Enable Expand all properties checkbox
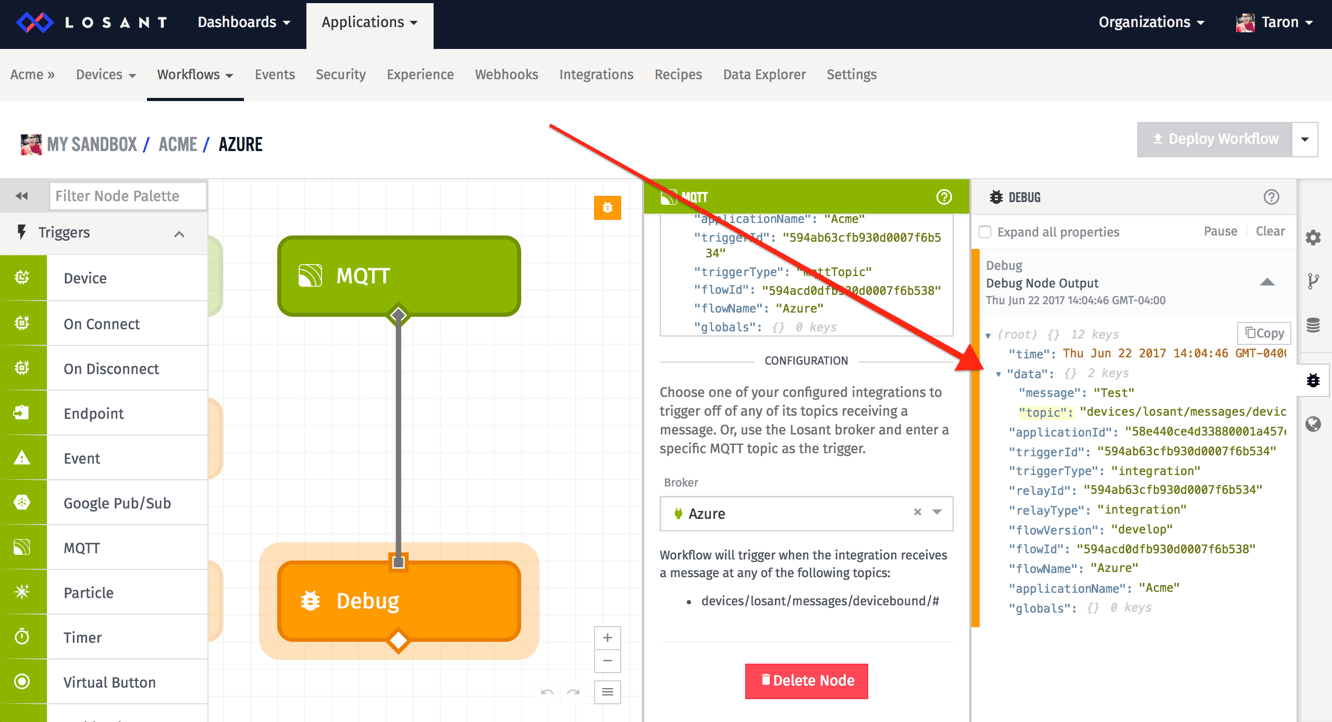This screenshot has height=722, width=1332. tap(985, 232)
